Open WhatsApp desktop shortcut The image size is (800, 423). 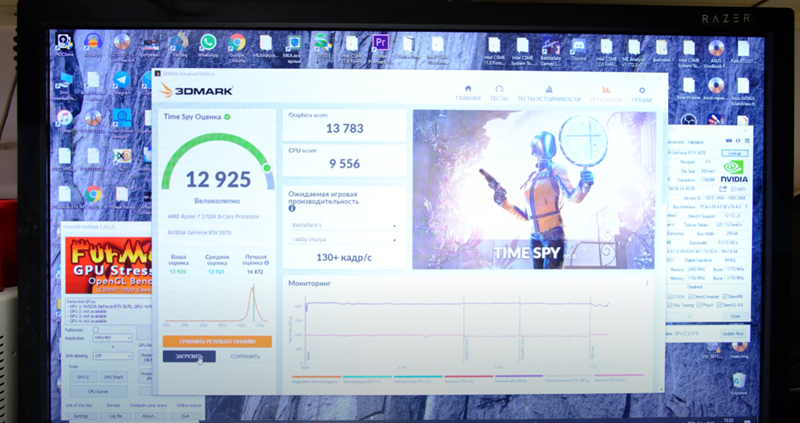pyautogui.click(x=208, y=43)
